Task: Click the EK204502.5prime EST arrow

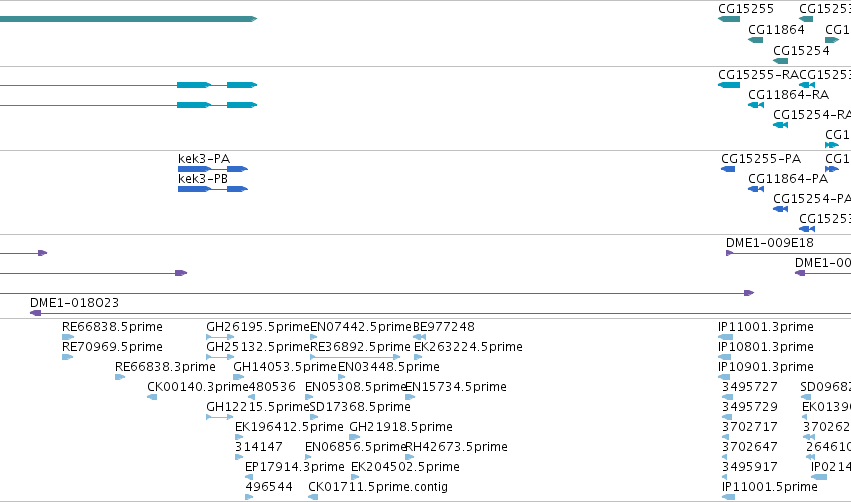Action: point(355,477)
